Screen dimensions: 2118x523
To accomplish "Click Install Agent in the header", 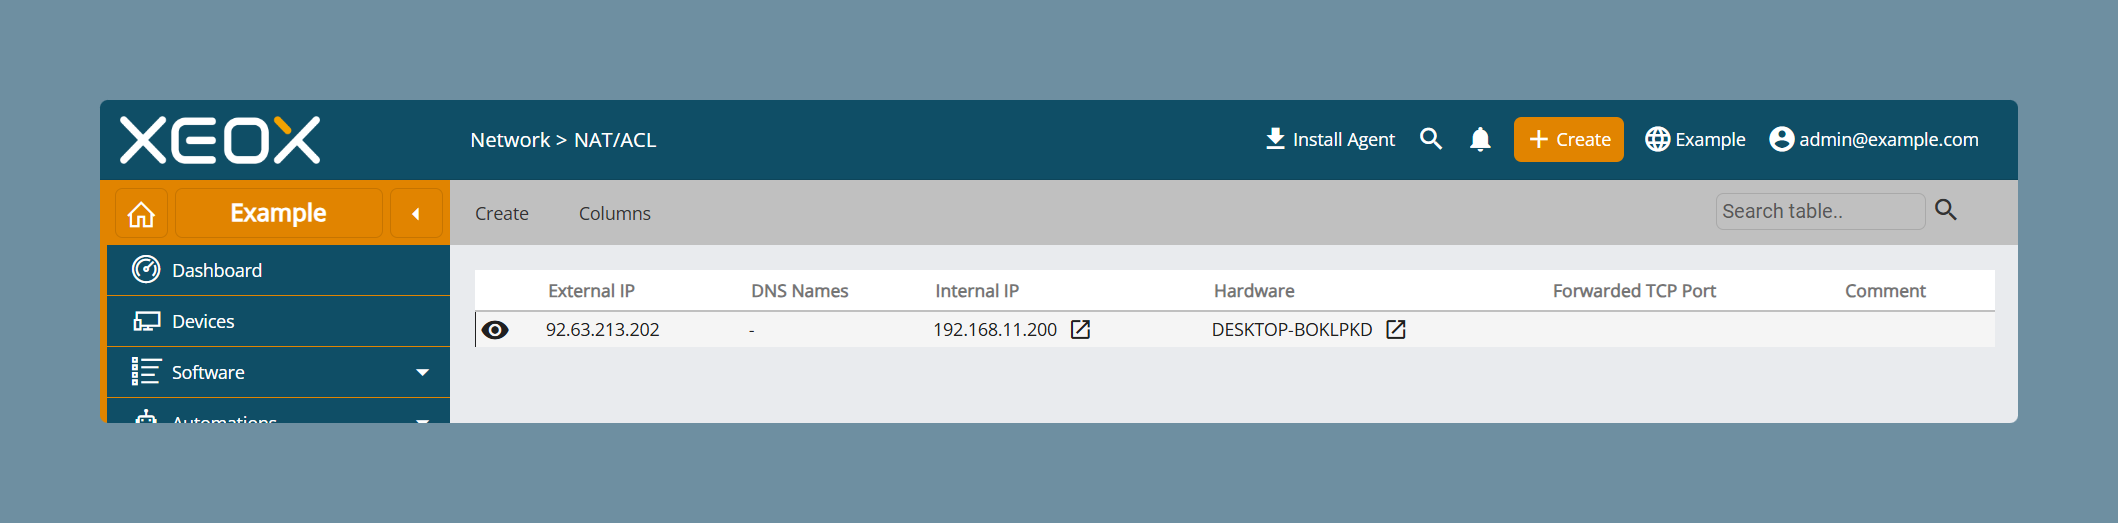I will [x=1330, y=139].
